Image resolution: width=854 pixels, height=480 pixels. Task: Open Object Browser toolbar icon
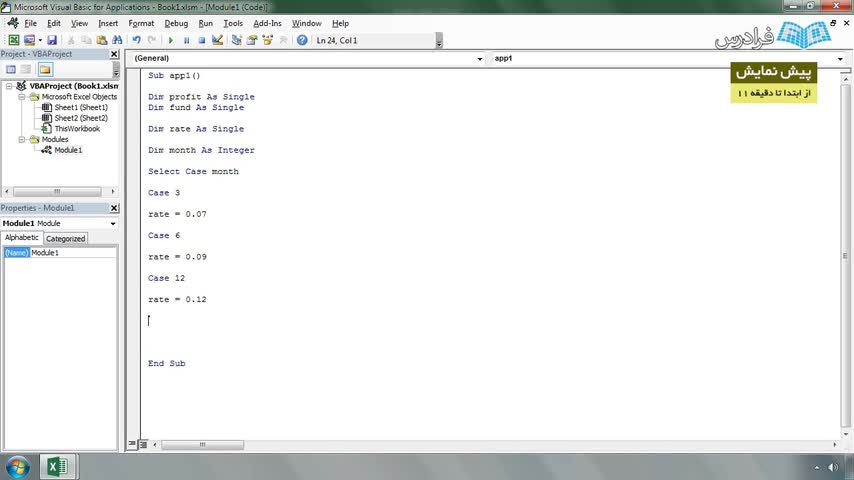coord(267,40)
